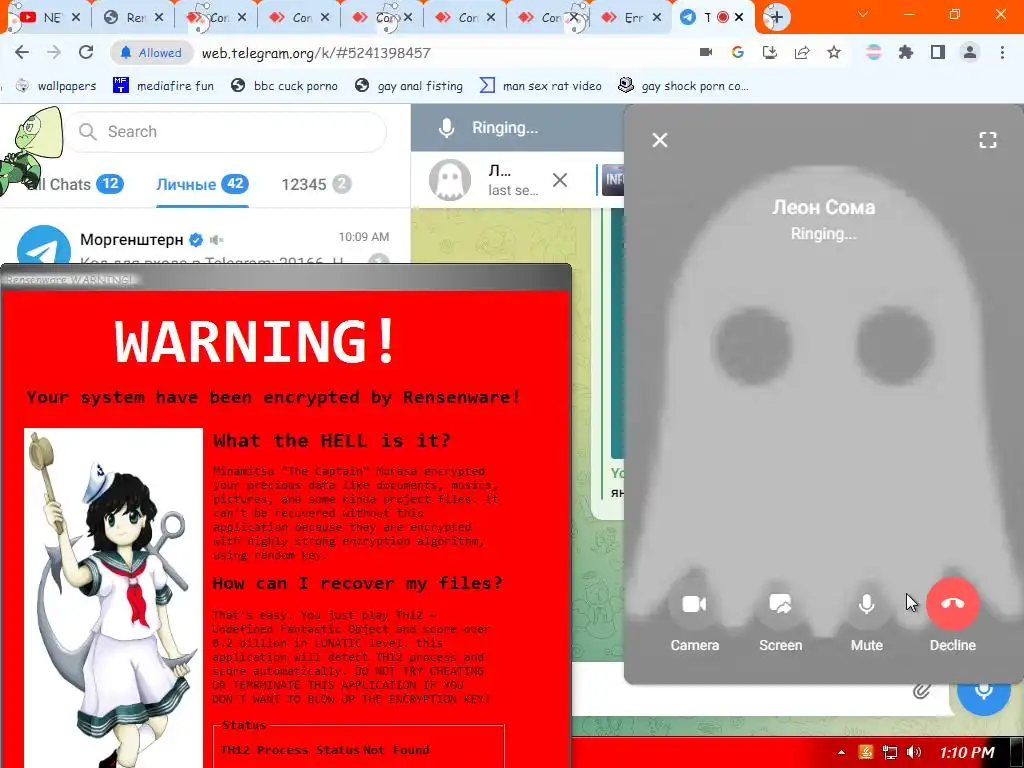Toggle Camera in the call panel
1024x768 pixels.
(694, 604)
